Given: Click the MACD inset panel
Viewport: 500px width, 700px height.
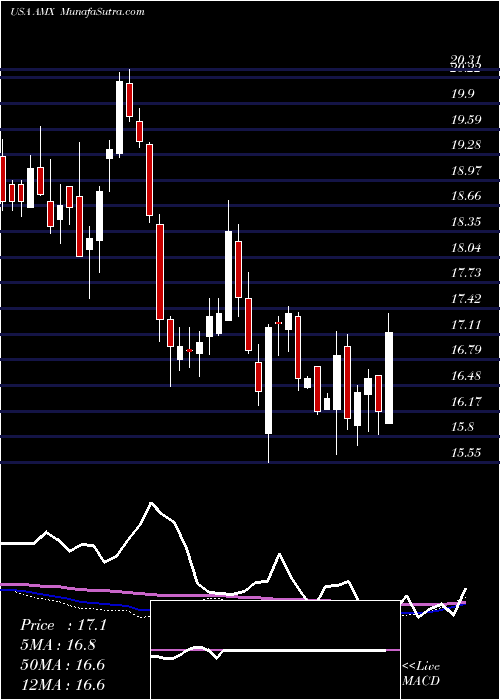Looking at the screenshot, I should 275,650.
